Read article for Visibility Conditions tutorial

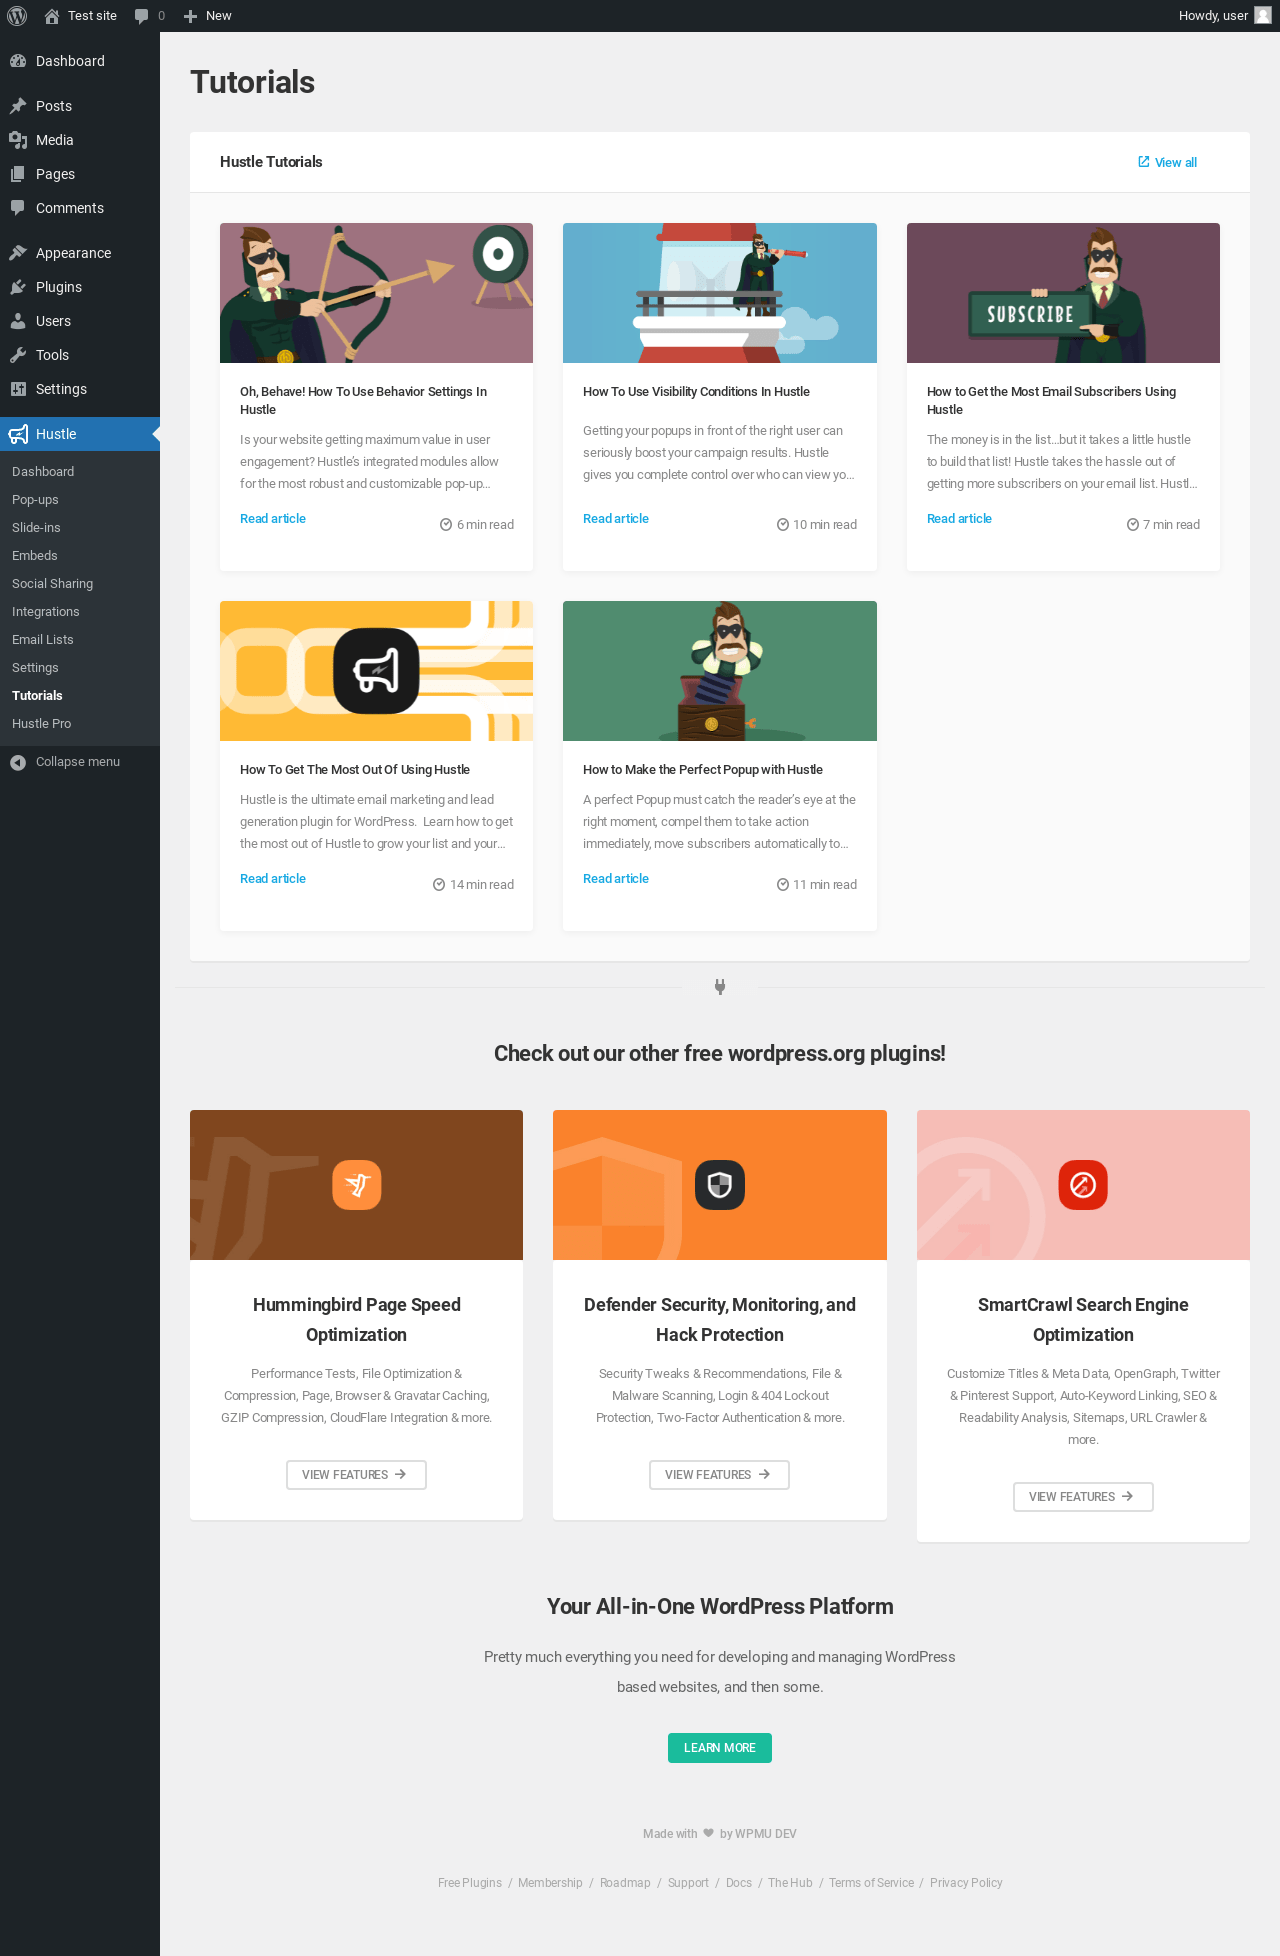click(x=616, y=519)
